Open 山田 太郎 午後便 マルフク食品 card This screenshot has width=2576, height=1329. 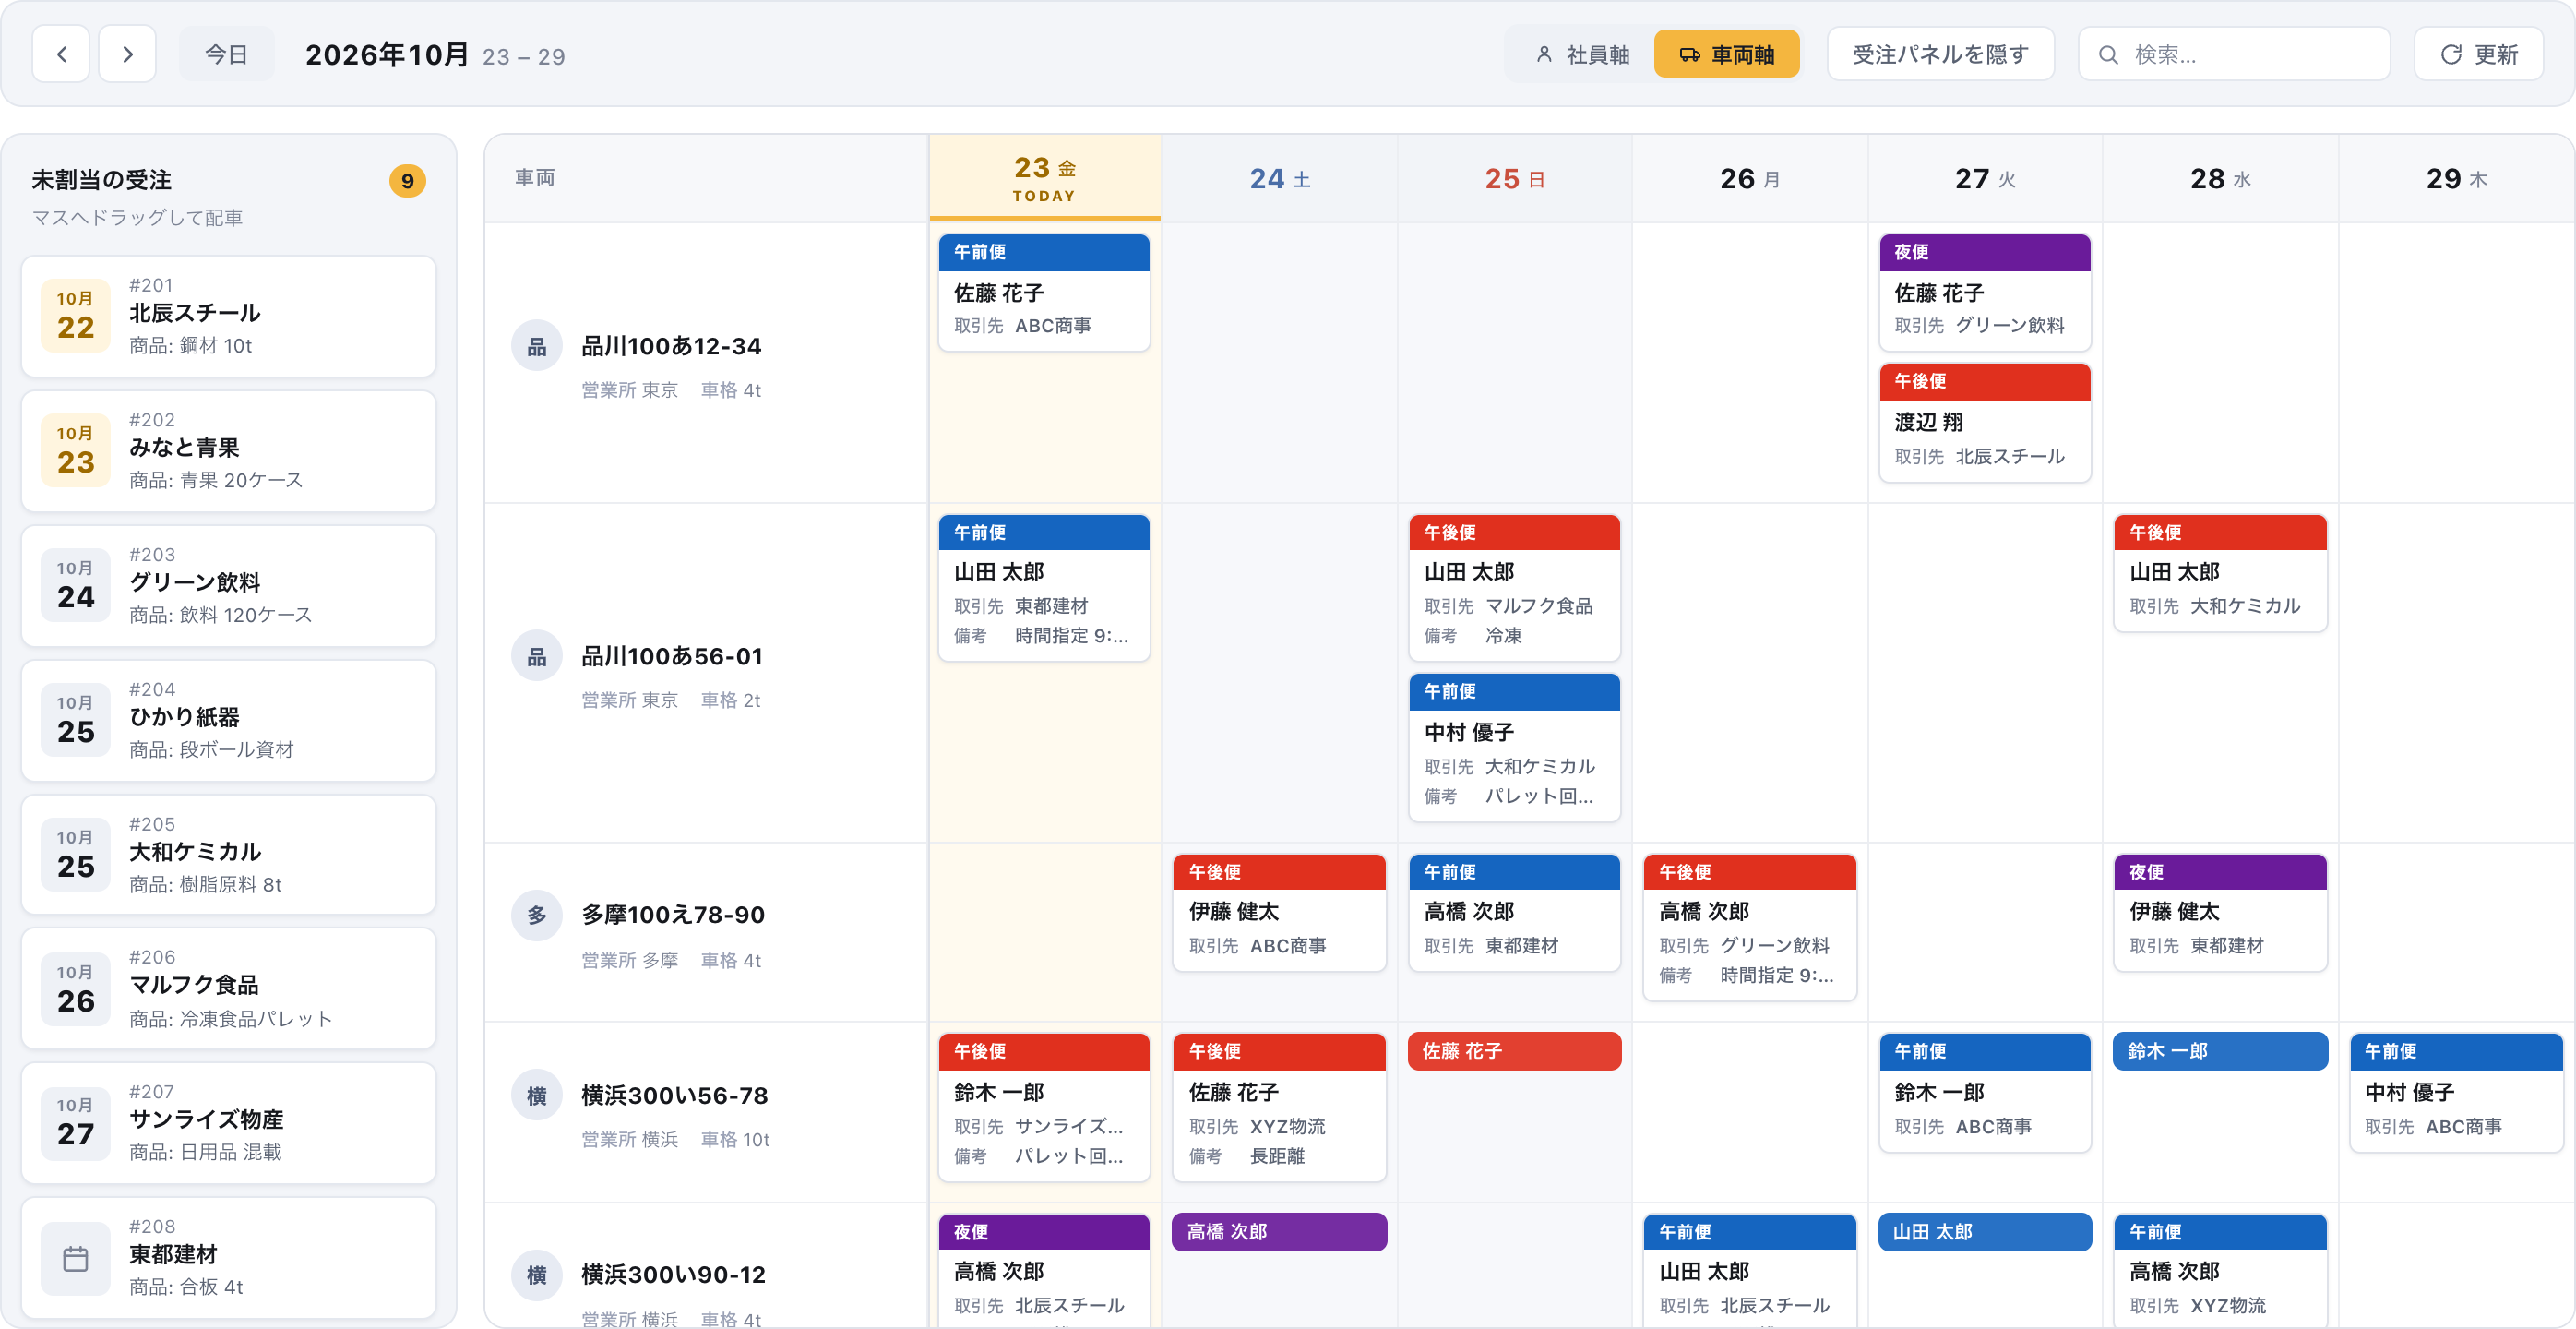(x=1514, y=587)
